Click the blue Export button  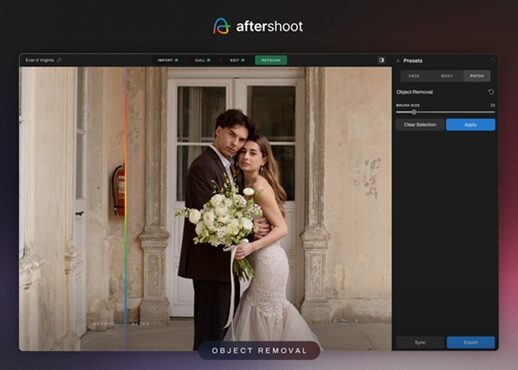pos(471,342)
